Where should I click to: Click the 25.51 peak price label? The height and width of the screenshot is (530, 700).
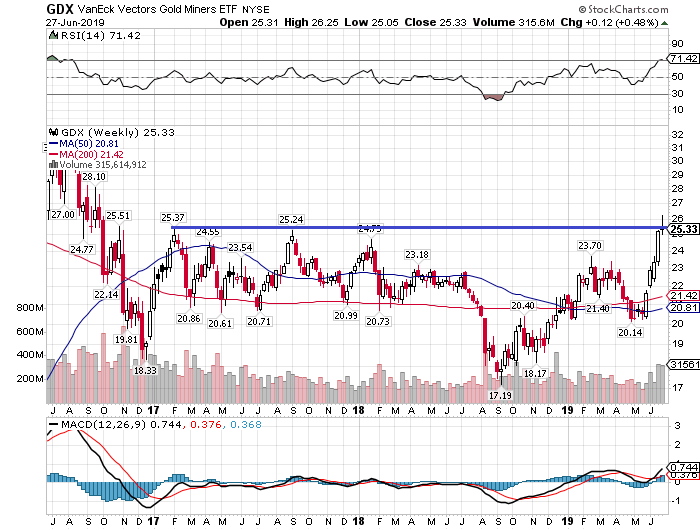118,216
